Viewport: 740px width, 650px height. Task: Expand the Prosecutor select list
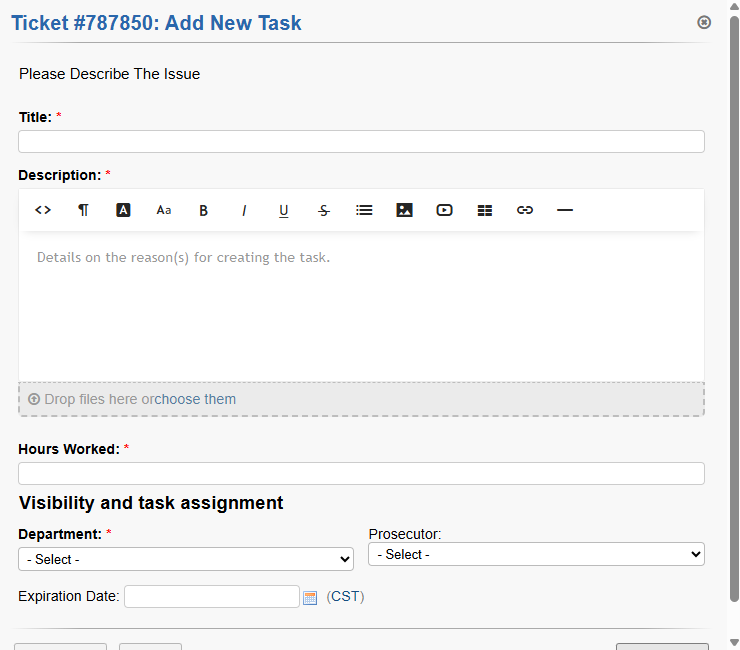536,554
